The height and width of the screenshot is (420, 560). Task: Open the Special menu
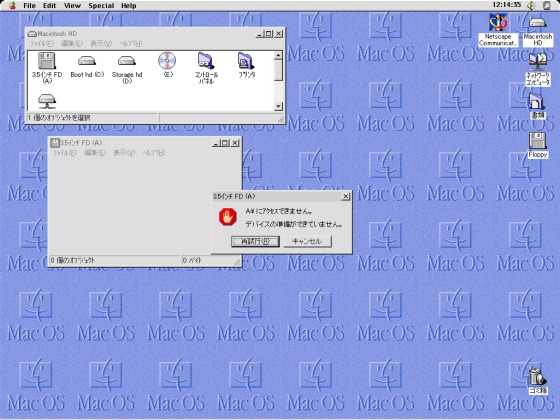[x=101, y=6]
